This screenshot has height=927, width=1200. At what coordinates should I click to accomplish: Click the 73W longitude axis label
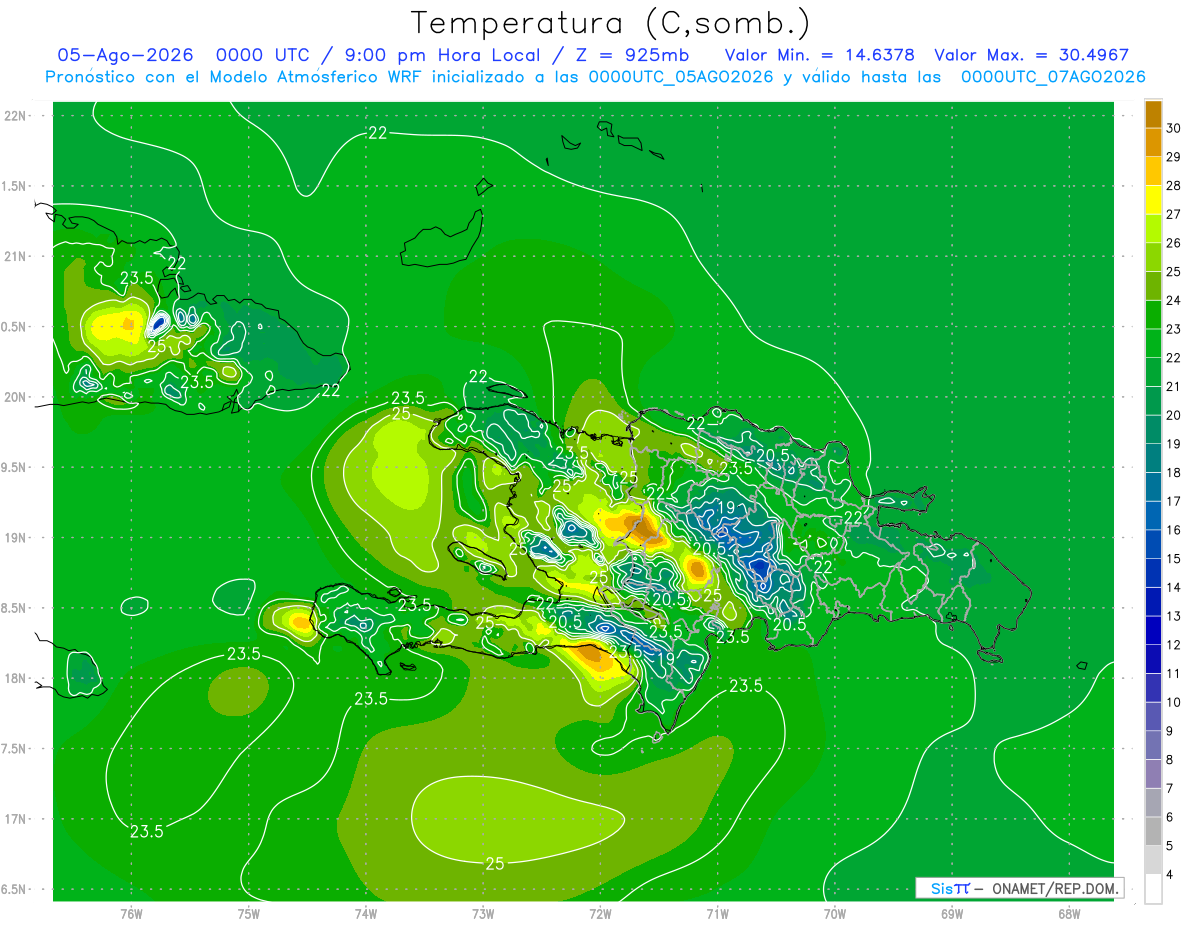tap(483, 913)
